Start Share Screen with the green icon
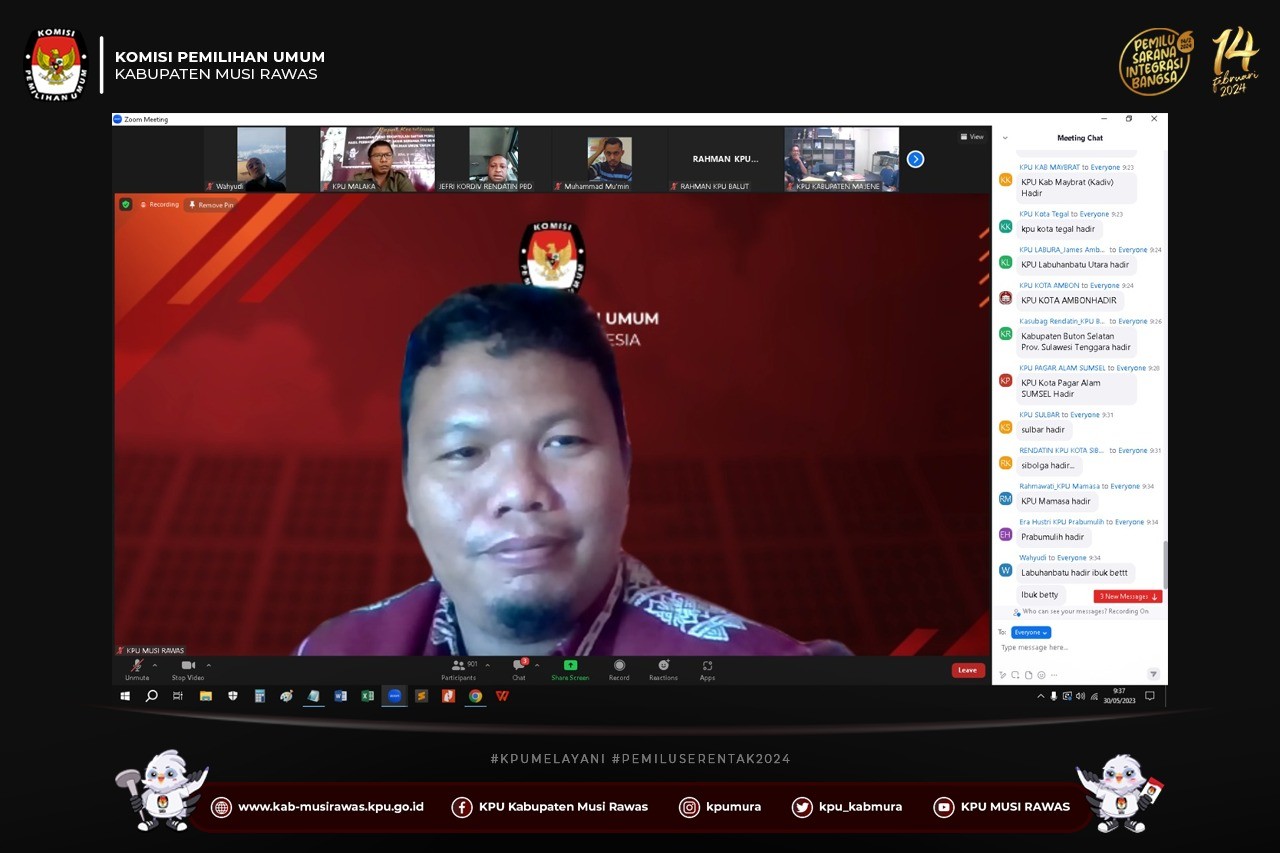Viewport: 1280px width, 853px height. coord(570,665)
